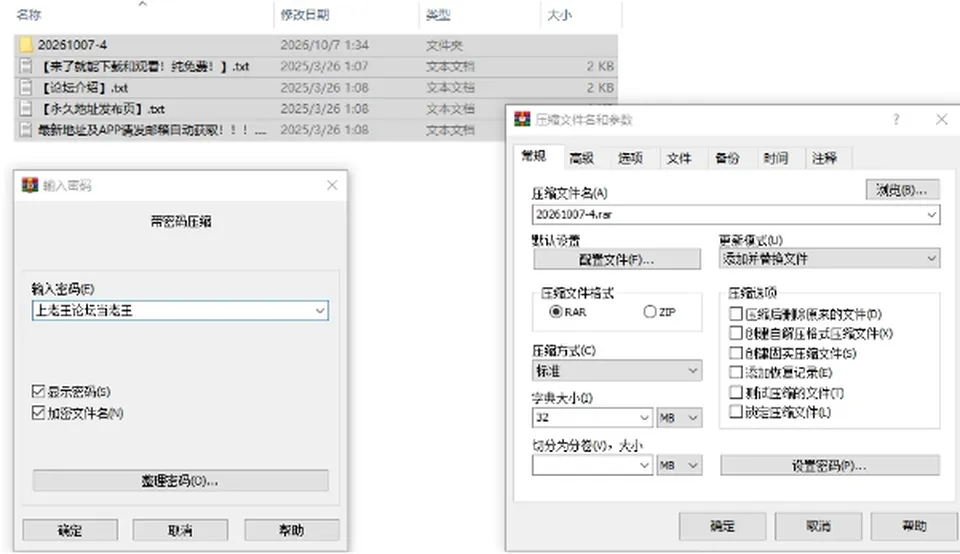Screen dimensions: 960x554
Task: Switch to the 文件 tab
Action: (679, 158)
